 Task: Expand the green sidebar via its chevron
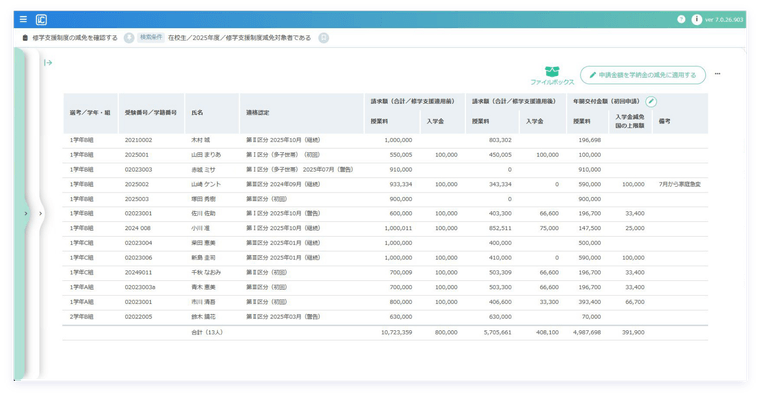pos(26,213)
